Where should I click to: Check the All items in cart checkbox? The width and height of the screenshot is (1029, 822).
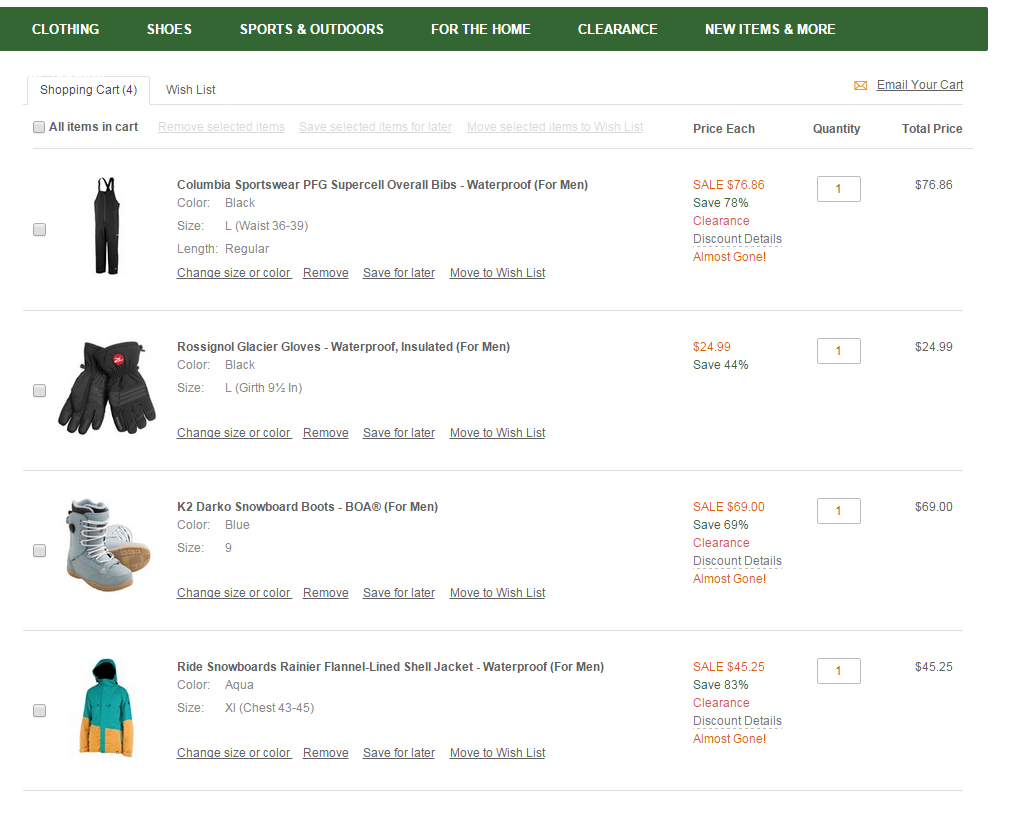[x=39, y=127]
